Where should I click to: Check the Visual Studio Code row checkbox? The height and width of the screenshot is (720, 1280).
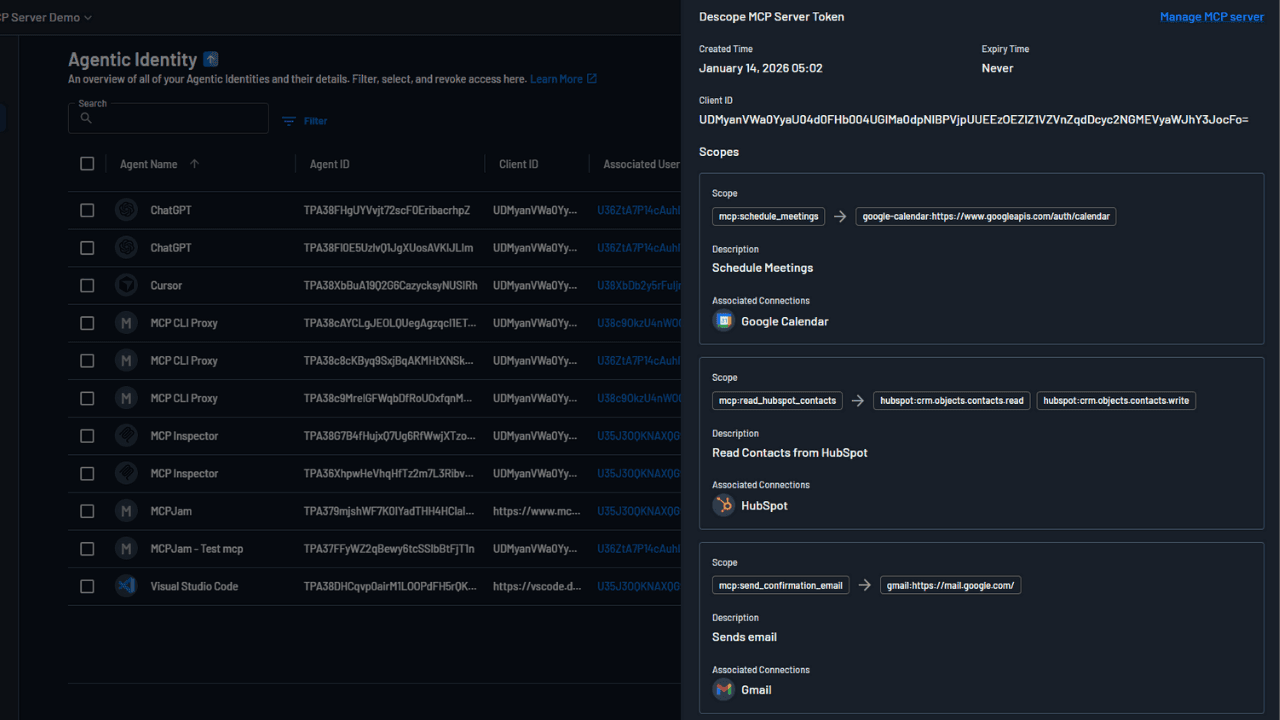[x=87, y=586]
